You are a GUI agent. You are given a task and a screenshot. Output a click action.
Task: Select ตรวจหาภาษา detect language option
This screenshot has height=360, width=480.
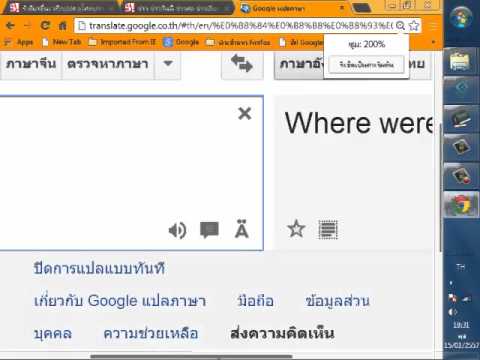pyautogui.click(x=108, y=64)
